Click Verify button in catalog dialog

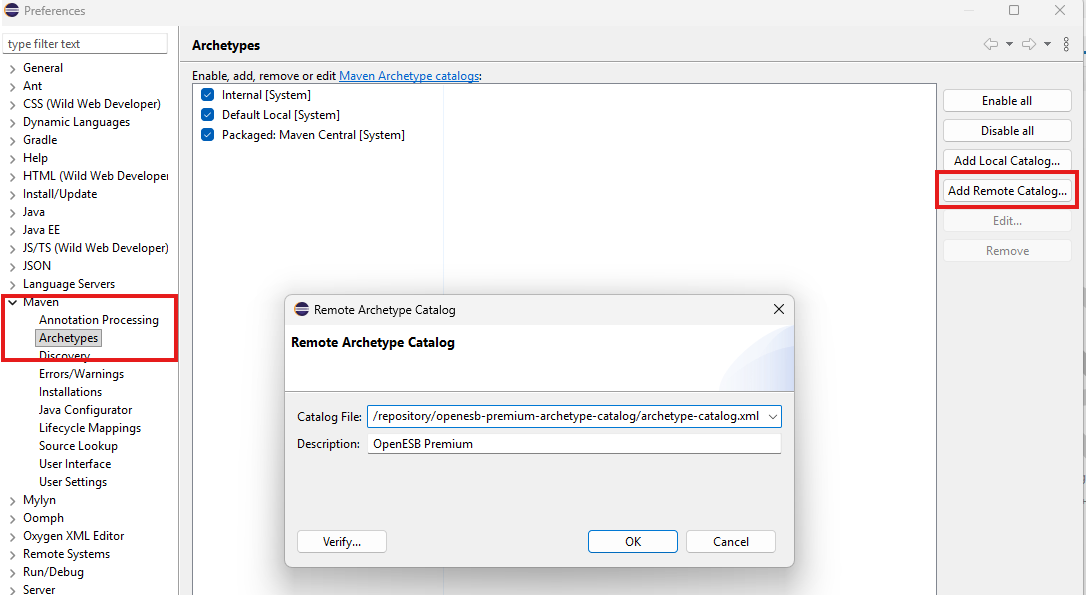click(x=341, y=541)
